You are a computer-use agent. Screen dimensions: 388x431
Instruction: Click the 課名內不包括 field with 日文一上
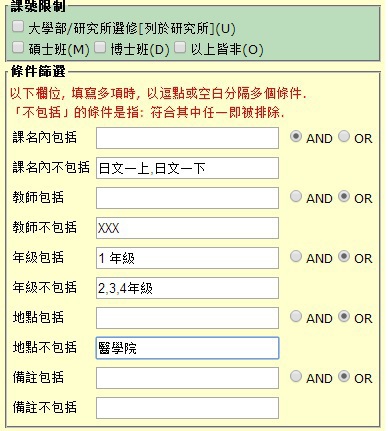187,168
